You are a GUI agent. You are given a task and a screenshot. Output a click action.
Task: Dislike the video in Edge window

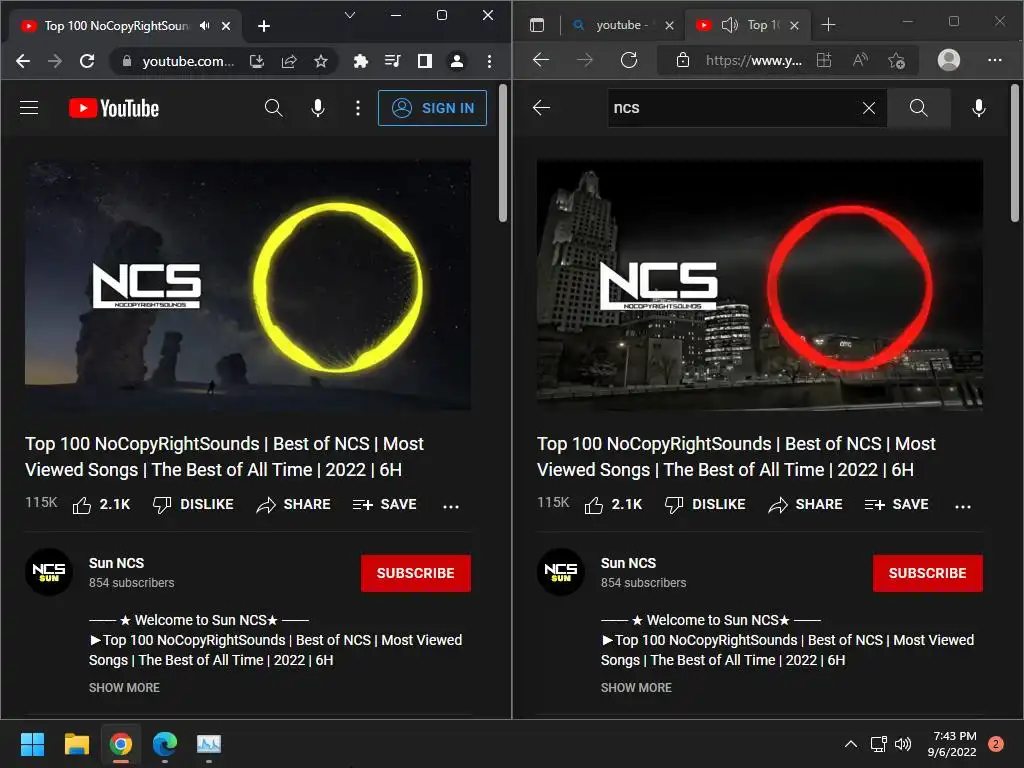(705, 504)
